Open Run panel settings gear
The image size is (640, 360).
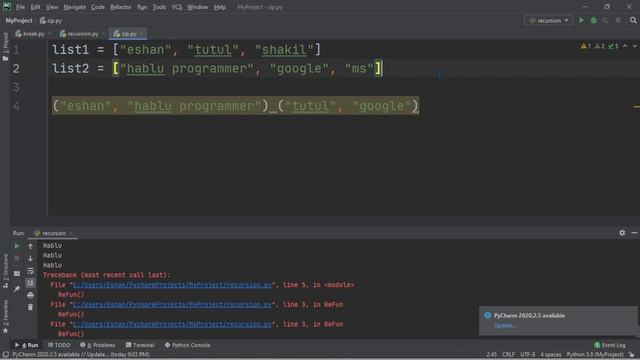622,233
